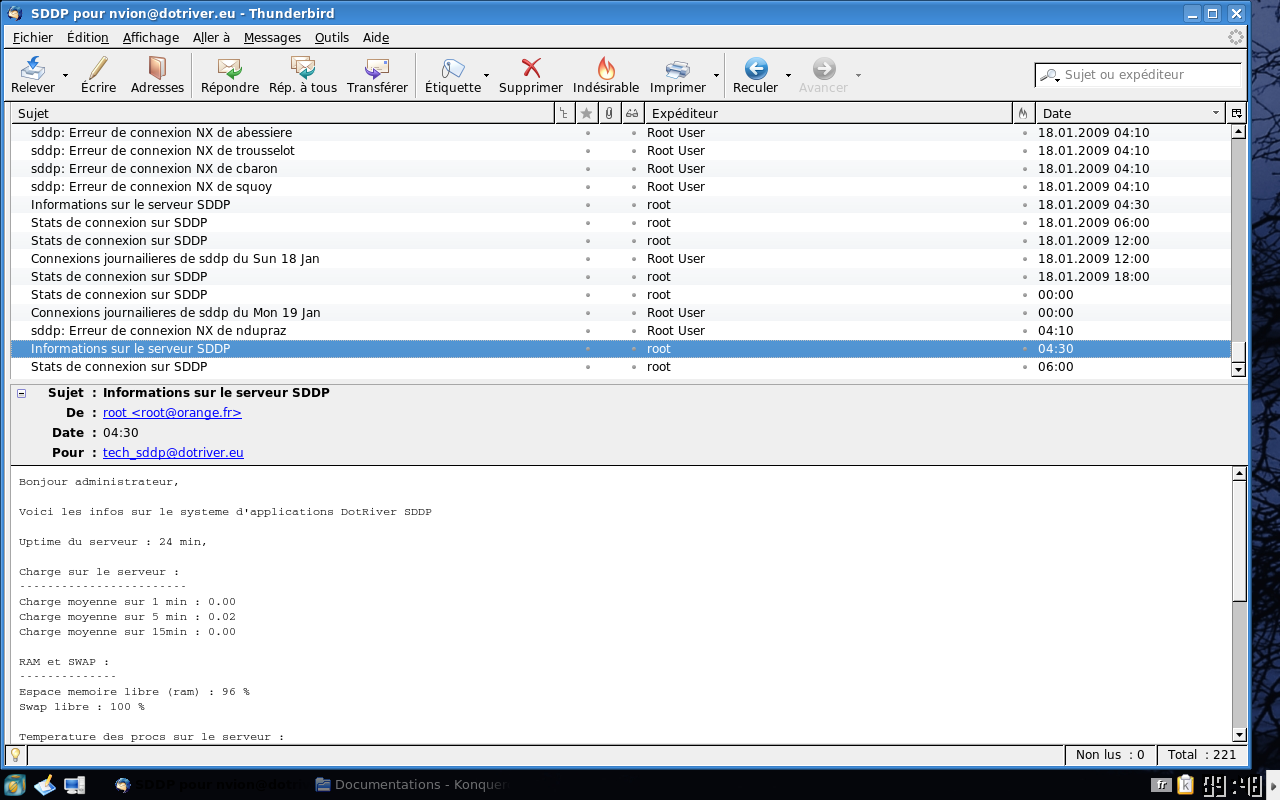Screen dimensions: 1280x800
Task: Print the email with Imprimer
Action: 678,69
